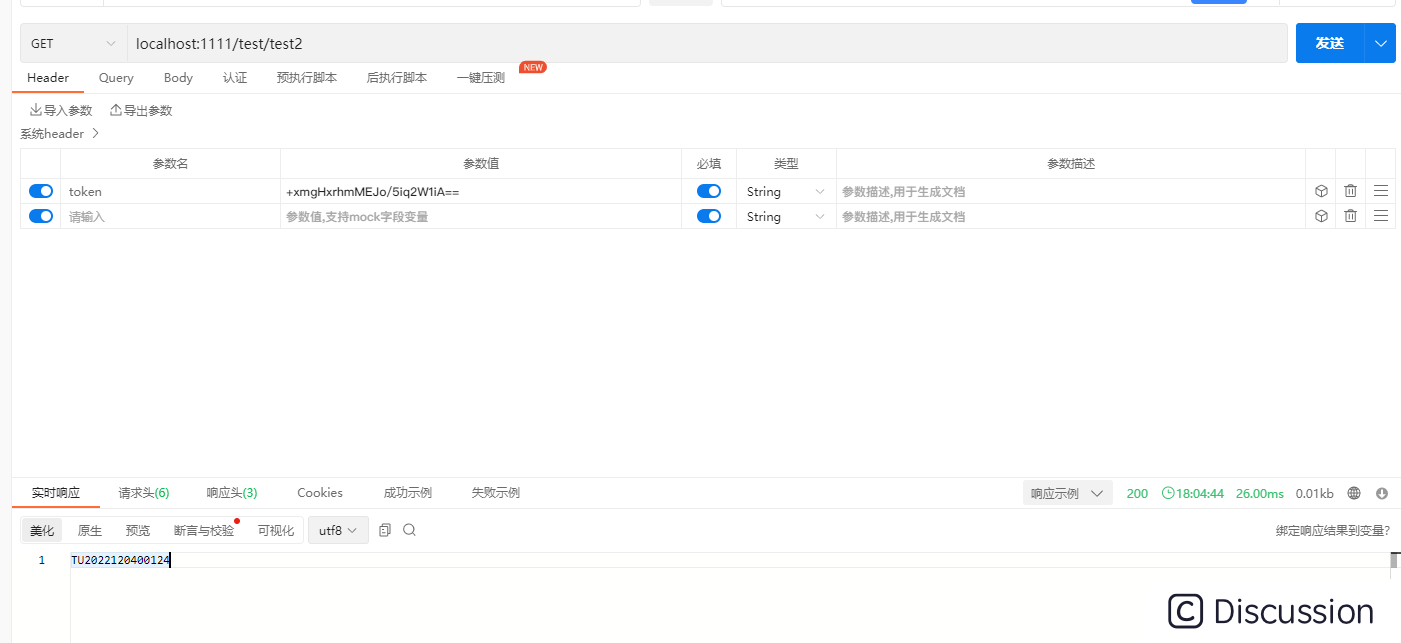Click the 发送 send button
1401x643 pixels.
tap(1330, 43)
